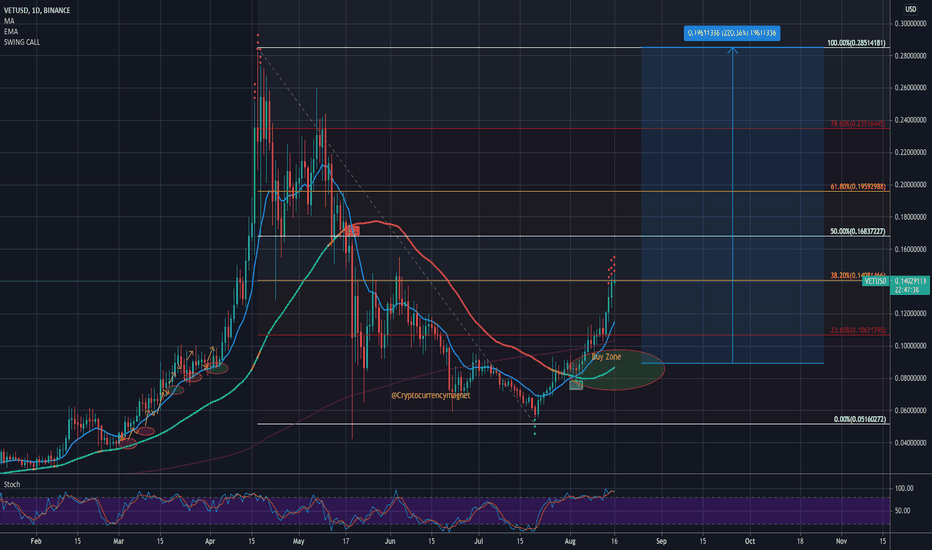Select the 61.80% (0.19592988) Fibonacci label
Image resolution: width=932 pixels, height=550 pixels.
[858, 187]
